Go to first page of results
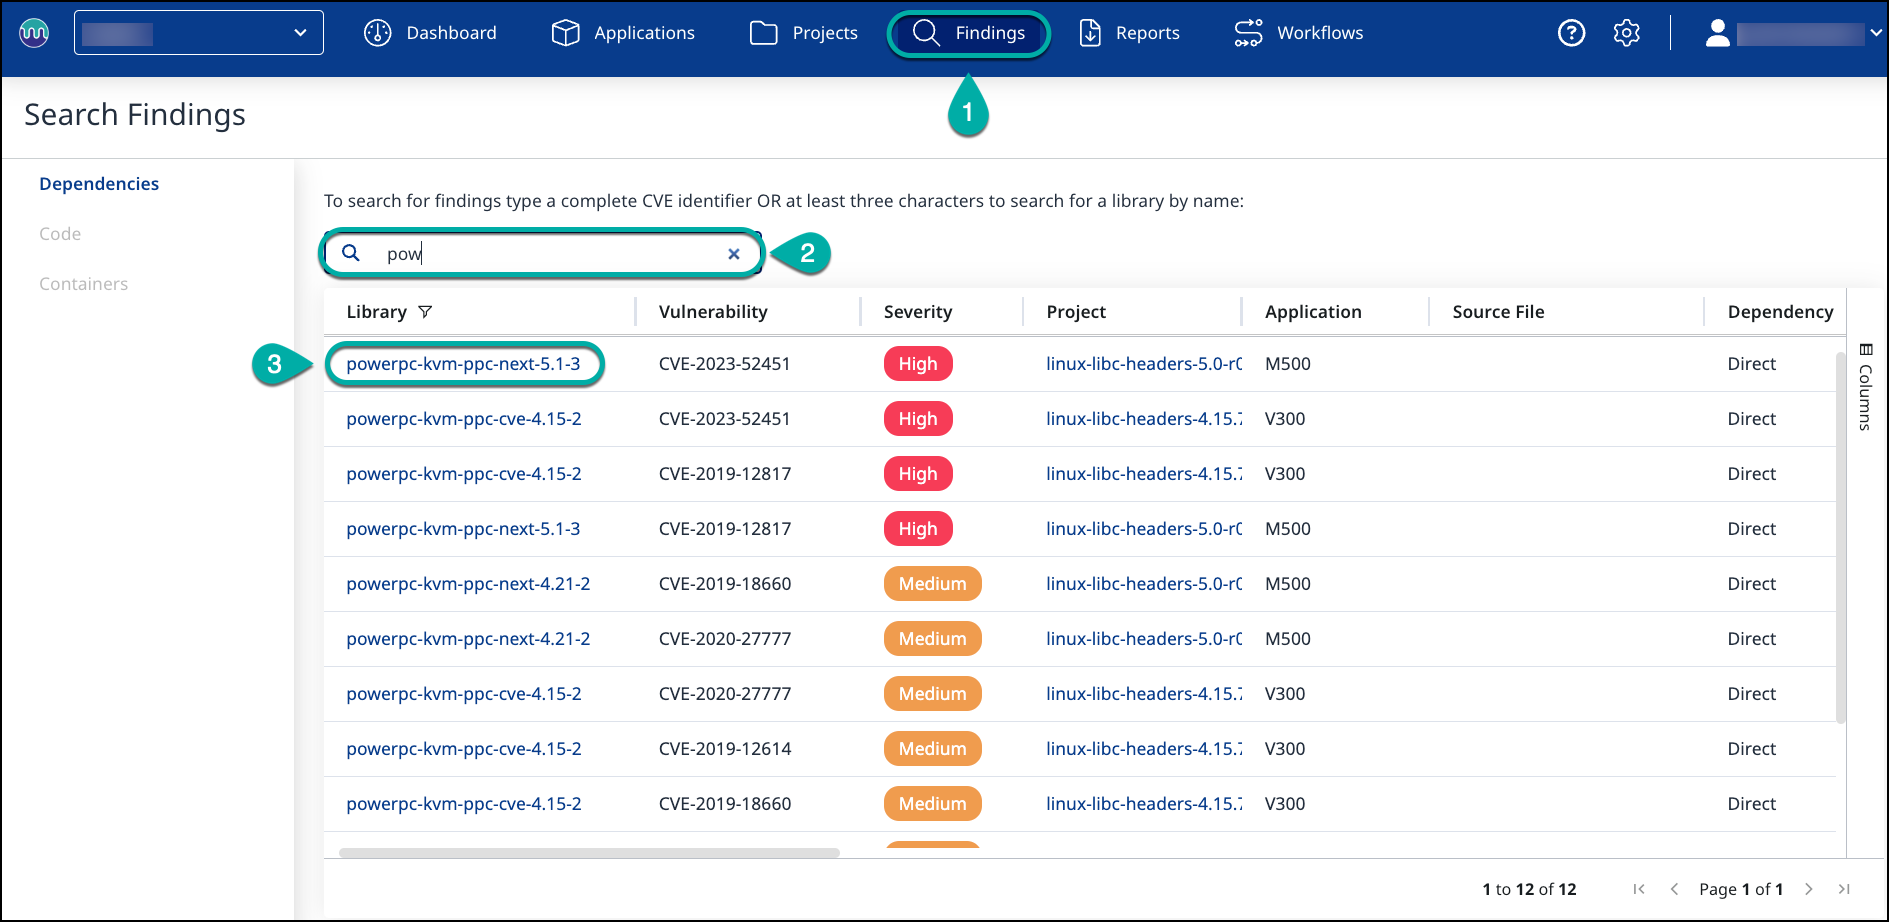The height and width of the screenshot is (922, 1889). point(1639,889)
